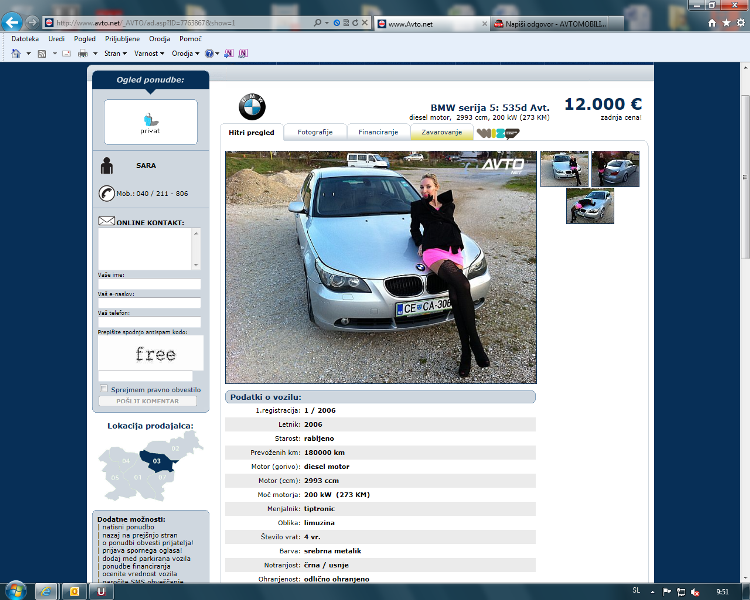
Task: Refresh the page with the reload icon
Action: tap(355, 22)
